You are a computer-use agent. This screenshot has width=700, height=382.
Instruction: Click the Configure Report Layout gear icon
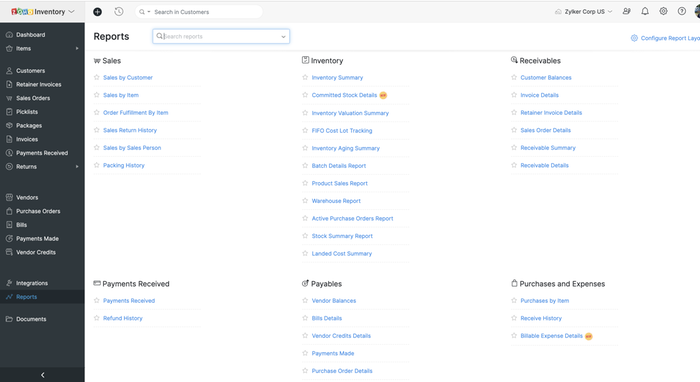pos(634,38)
